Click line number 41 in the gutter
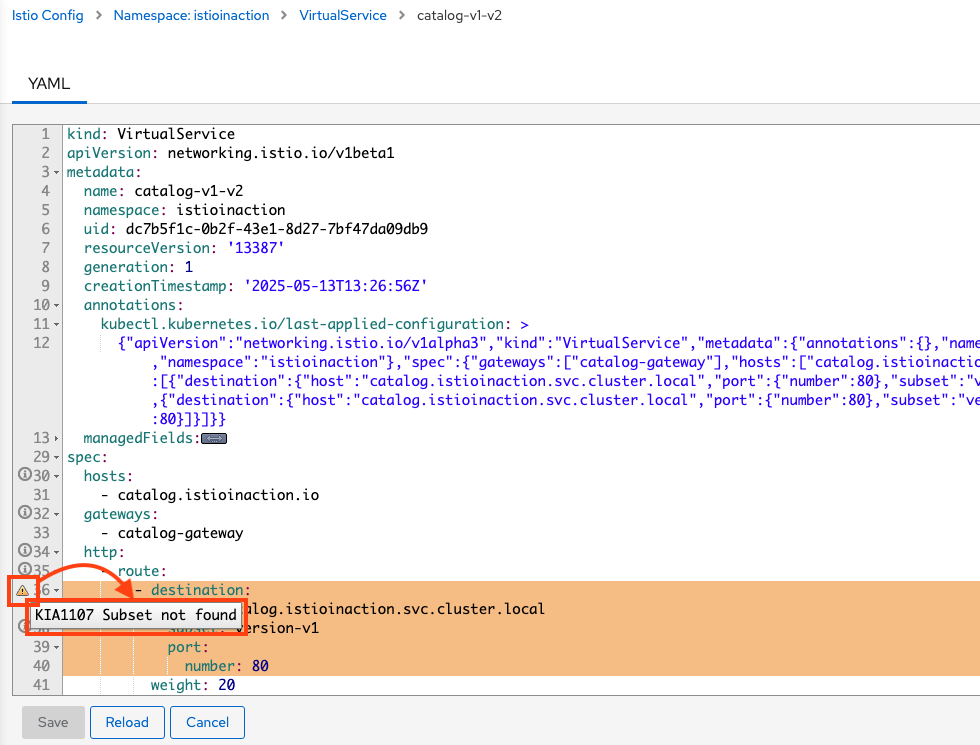Screen dimensions: 980x745 (x=41, y=686)
